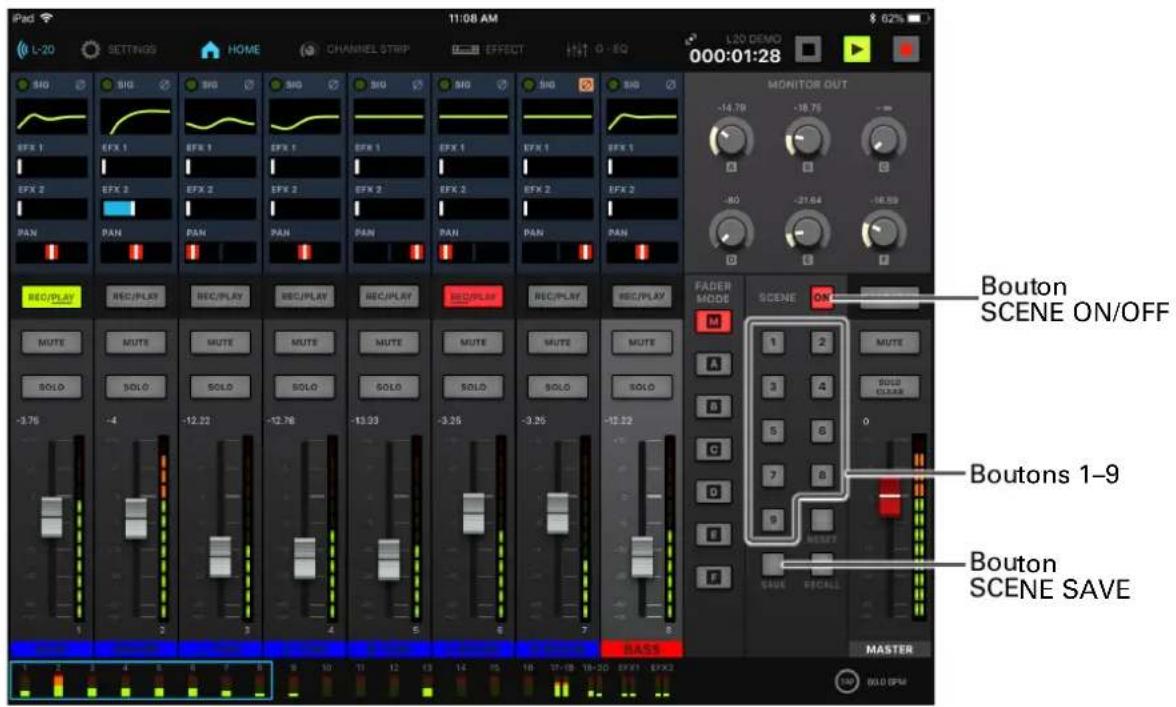Select fader mode F

point(713,577)
